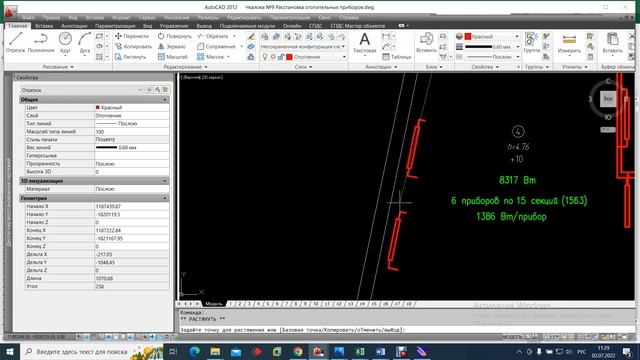This screenshot has height=360, width=640.
Task: Click Масштаб типа линий value 100
Action: pyautogui.click(x=132, y=131)
